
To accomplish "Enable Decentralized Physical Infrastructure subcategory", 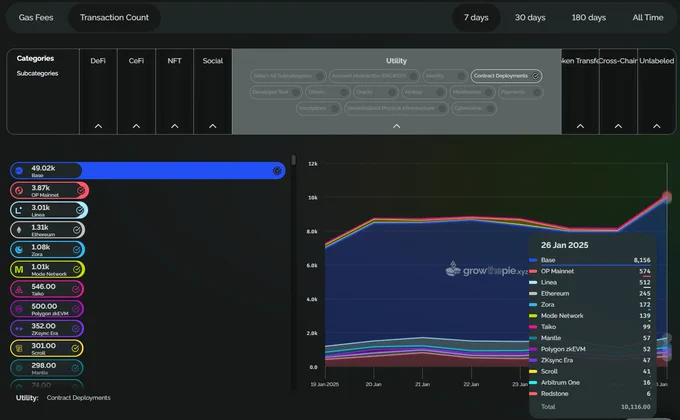I will (x=396, y=108).
